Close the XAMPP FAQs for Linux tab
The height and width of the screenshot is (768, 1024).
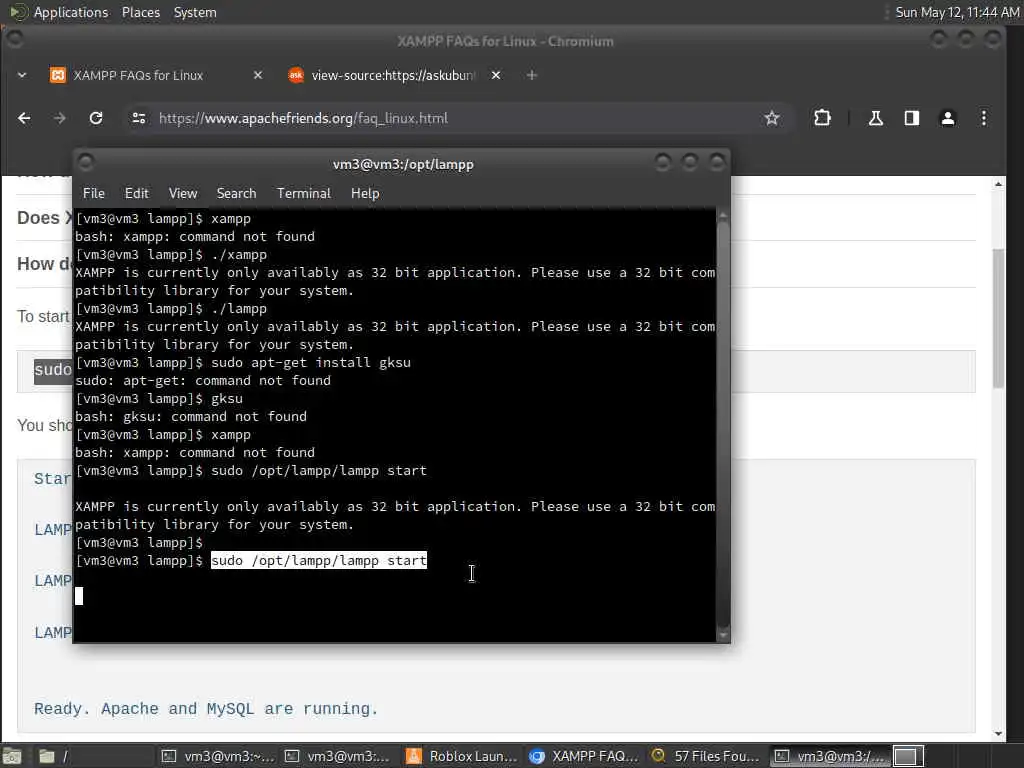click(258, 75)
